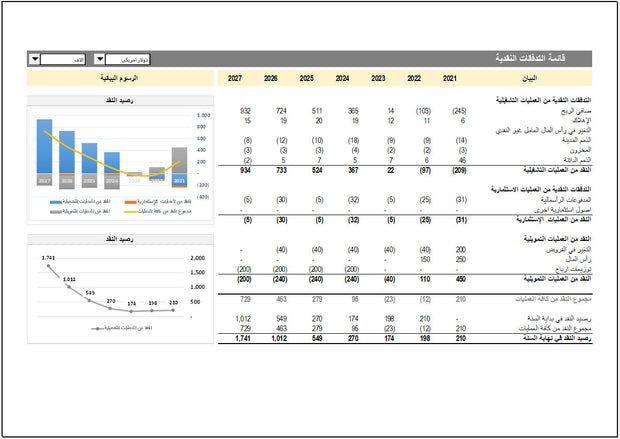Select operating cash total (209) for 2021
Image resolution: width=620 pixels, height=439 pixels.
point(459,170)
